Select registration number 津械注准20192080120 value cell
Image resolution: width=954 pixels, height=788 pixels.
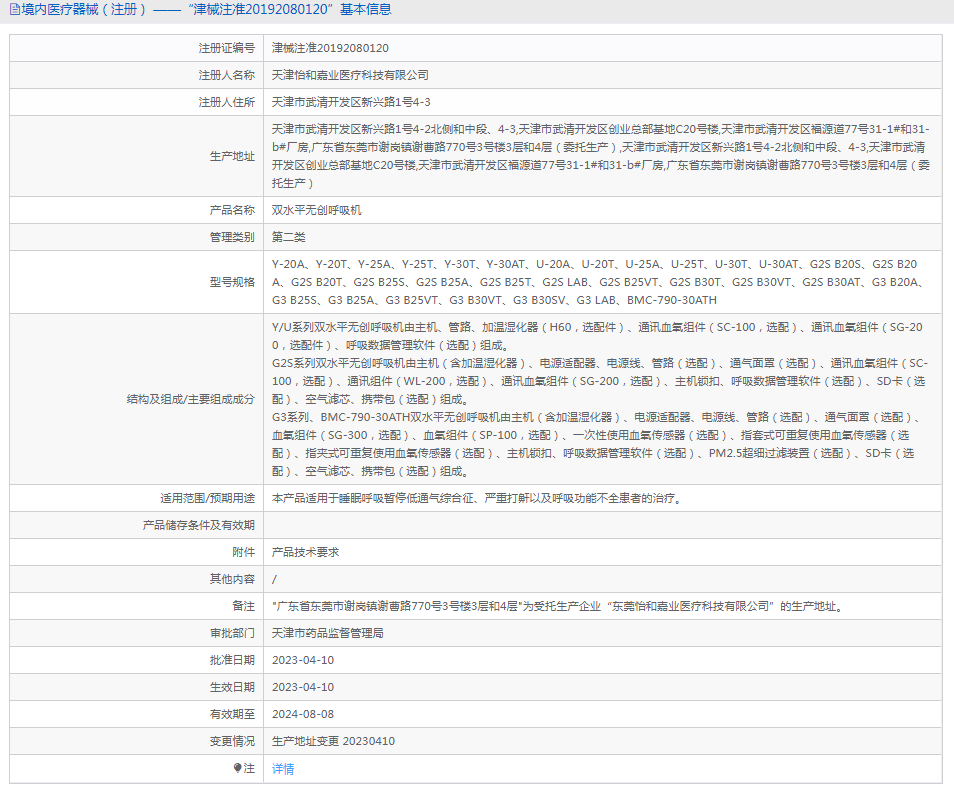330,48
